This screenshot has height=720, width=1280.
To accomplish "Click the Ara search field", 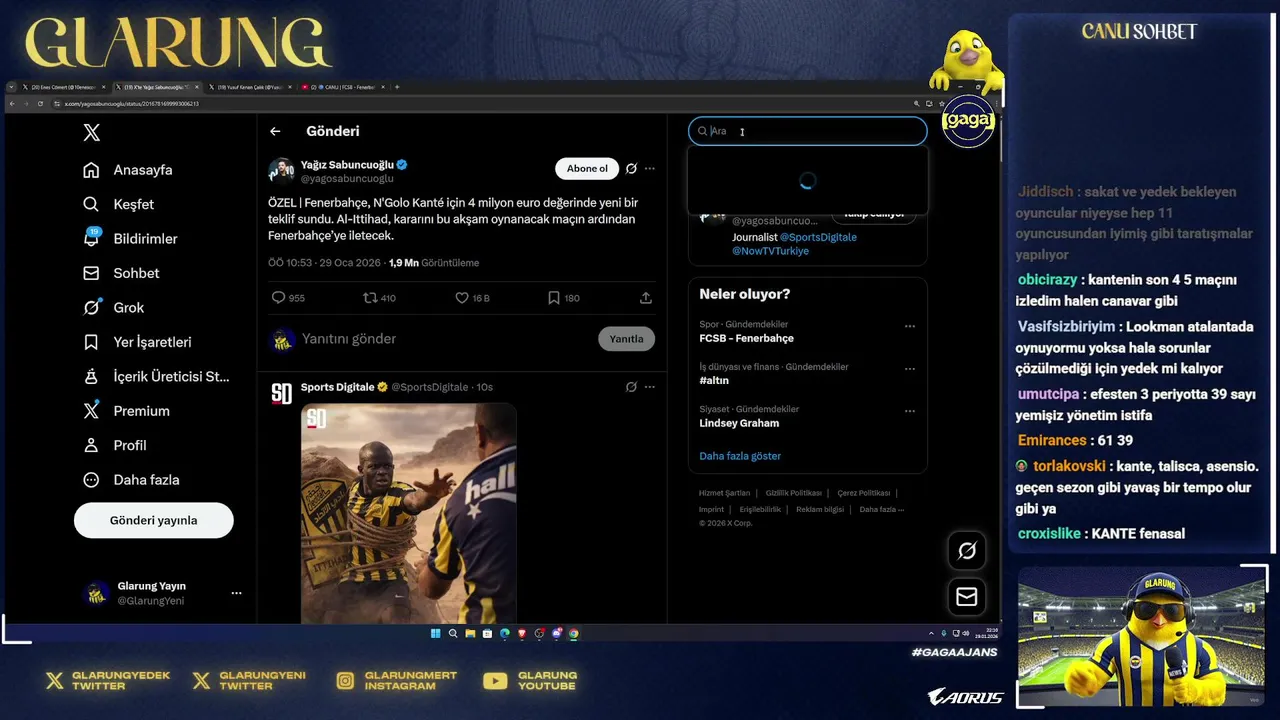I will [x=808, y=131].
